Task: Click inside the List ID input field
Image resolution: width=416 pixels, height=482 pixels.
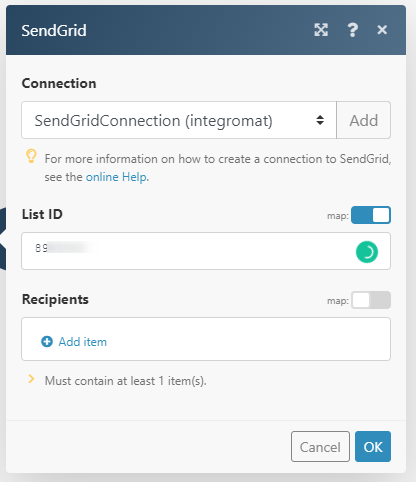Action: [187, 251]
